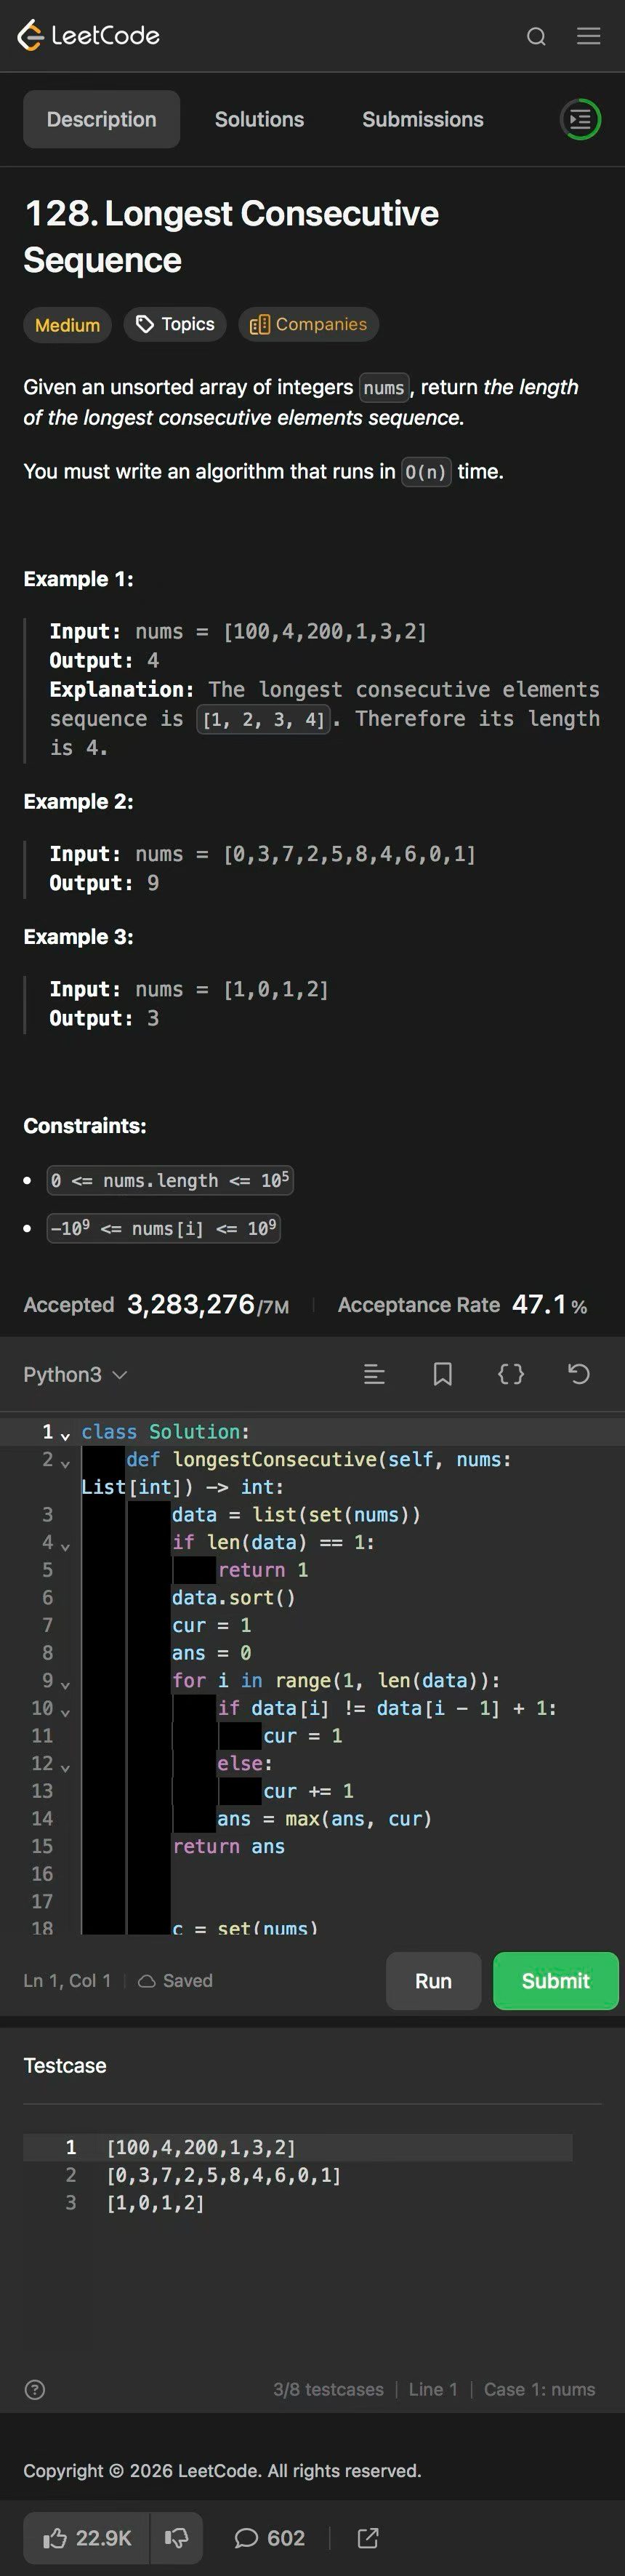Reset code with the undo arrow icon
This screenshot has width=625, height=2576.
pyautogui.click(x=579, y=1374)
